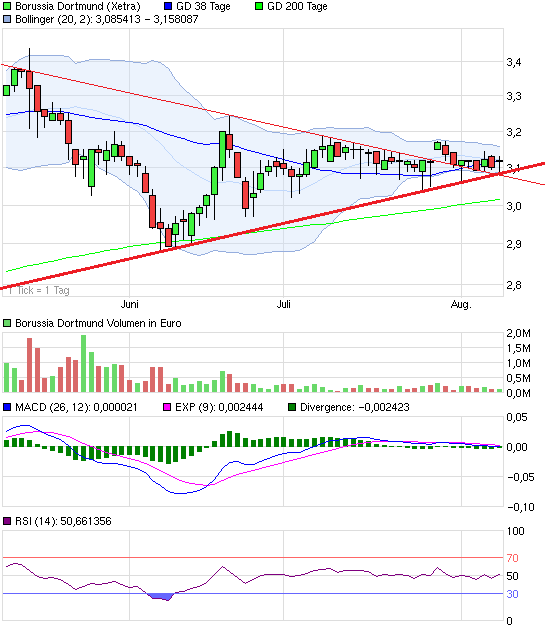Click the 3,2 price axis label
Image resolution: width=545 pixels, height=629 pixels.
[x=514, y=132]
